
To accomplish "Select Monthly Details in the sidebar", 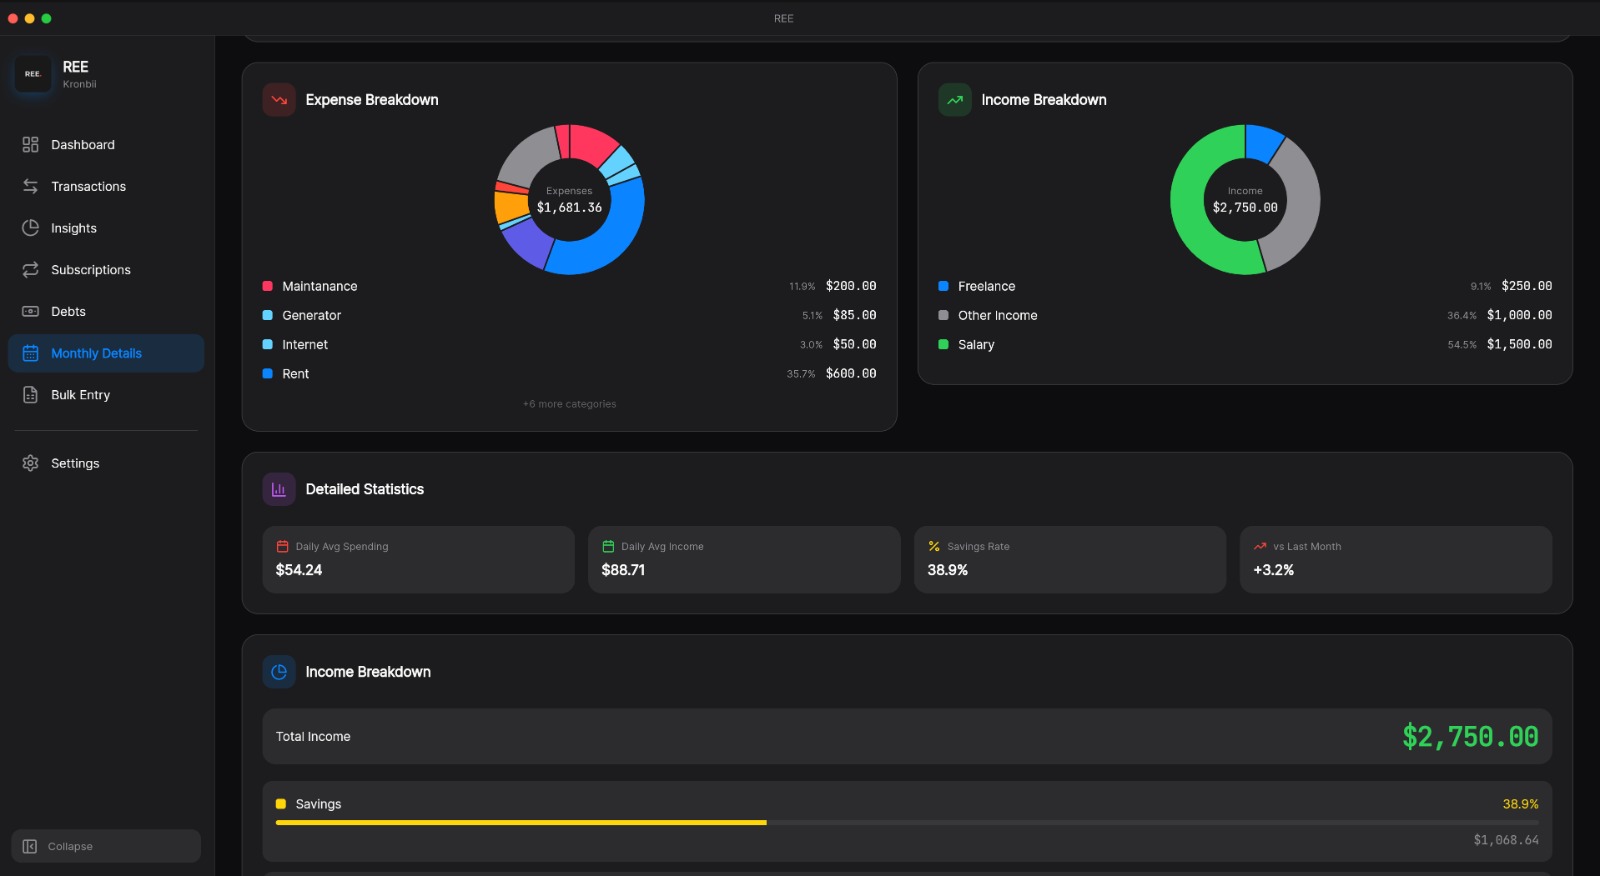I will tap(106, 353).
